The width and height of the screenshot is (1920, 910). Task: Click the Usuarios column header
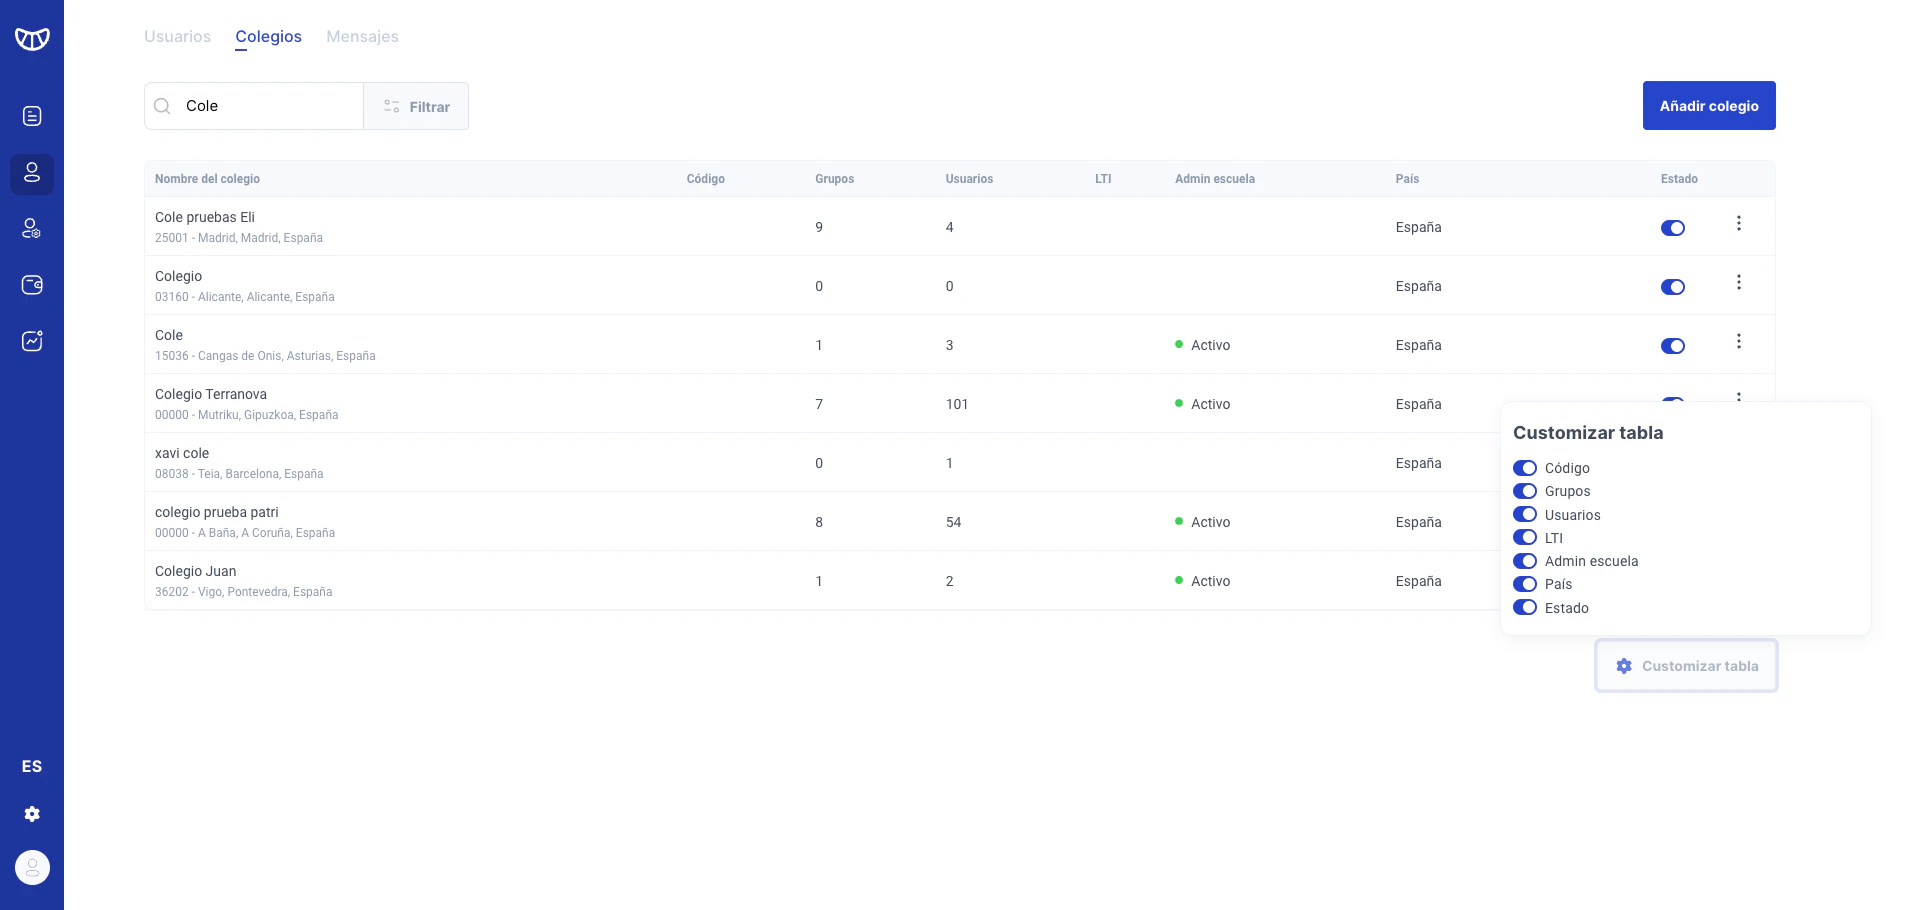point(969,179)
